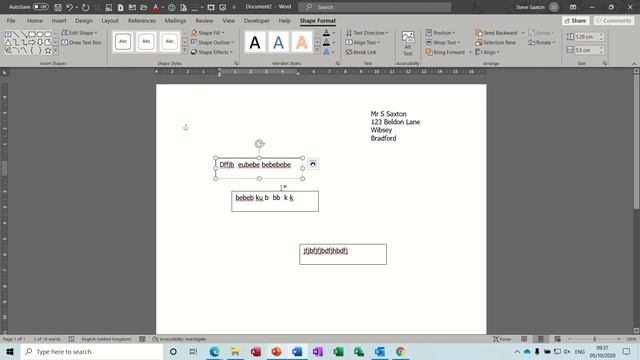Click the Redo arrow icon
640x360 pixels.
[85, 7]
